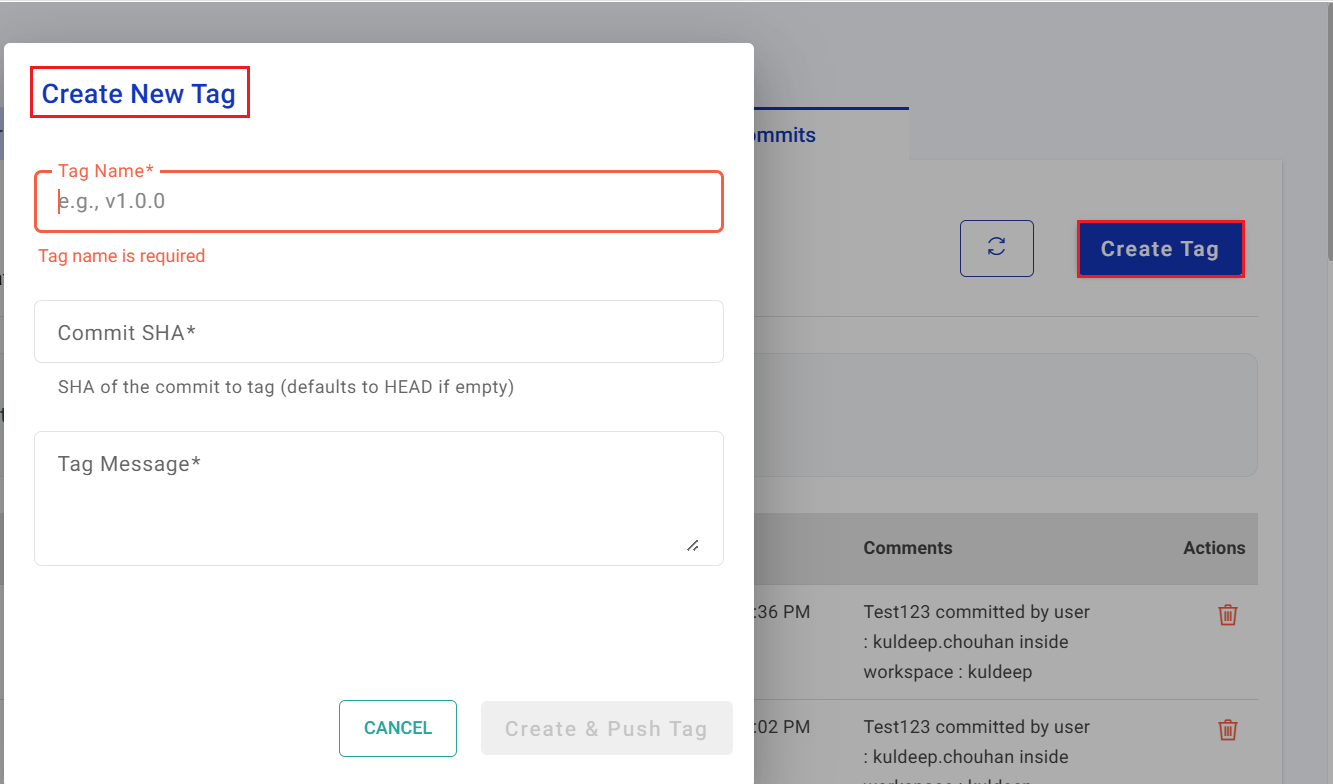Click the Actions column header

click(1213, 548)
